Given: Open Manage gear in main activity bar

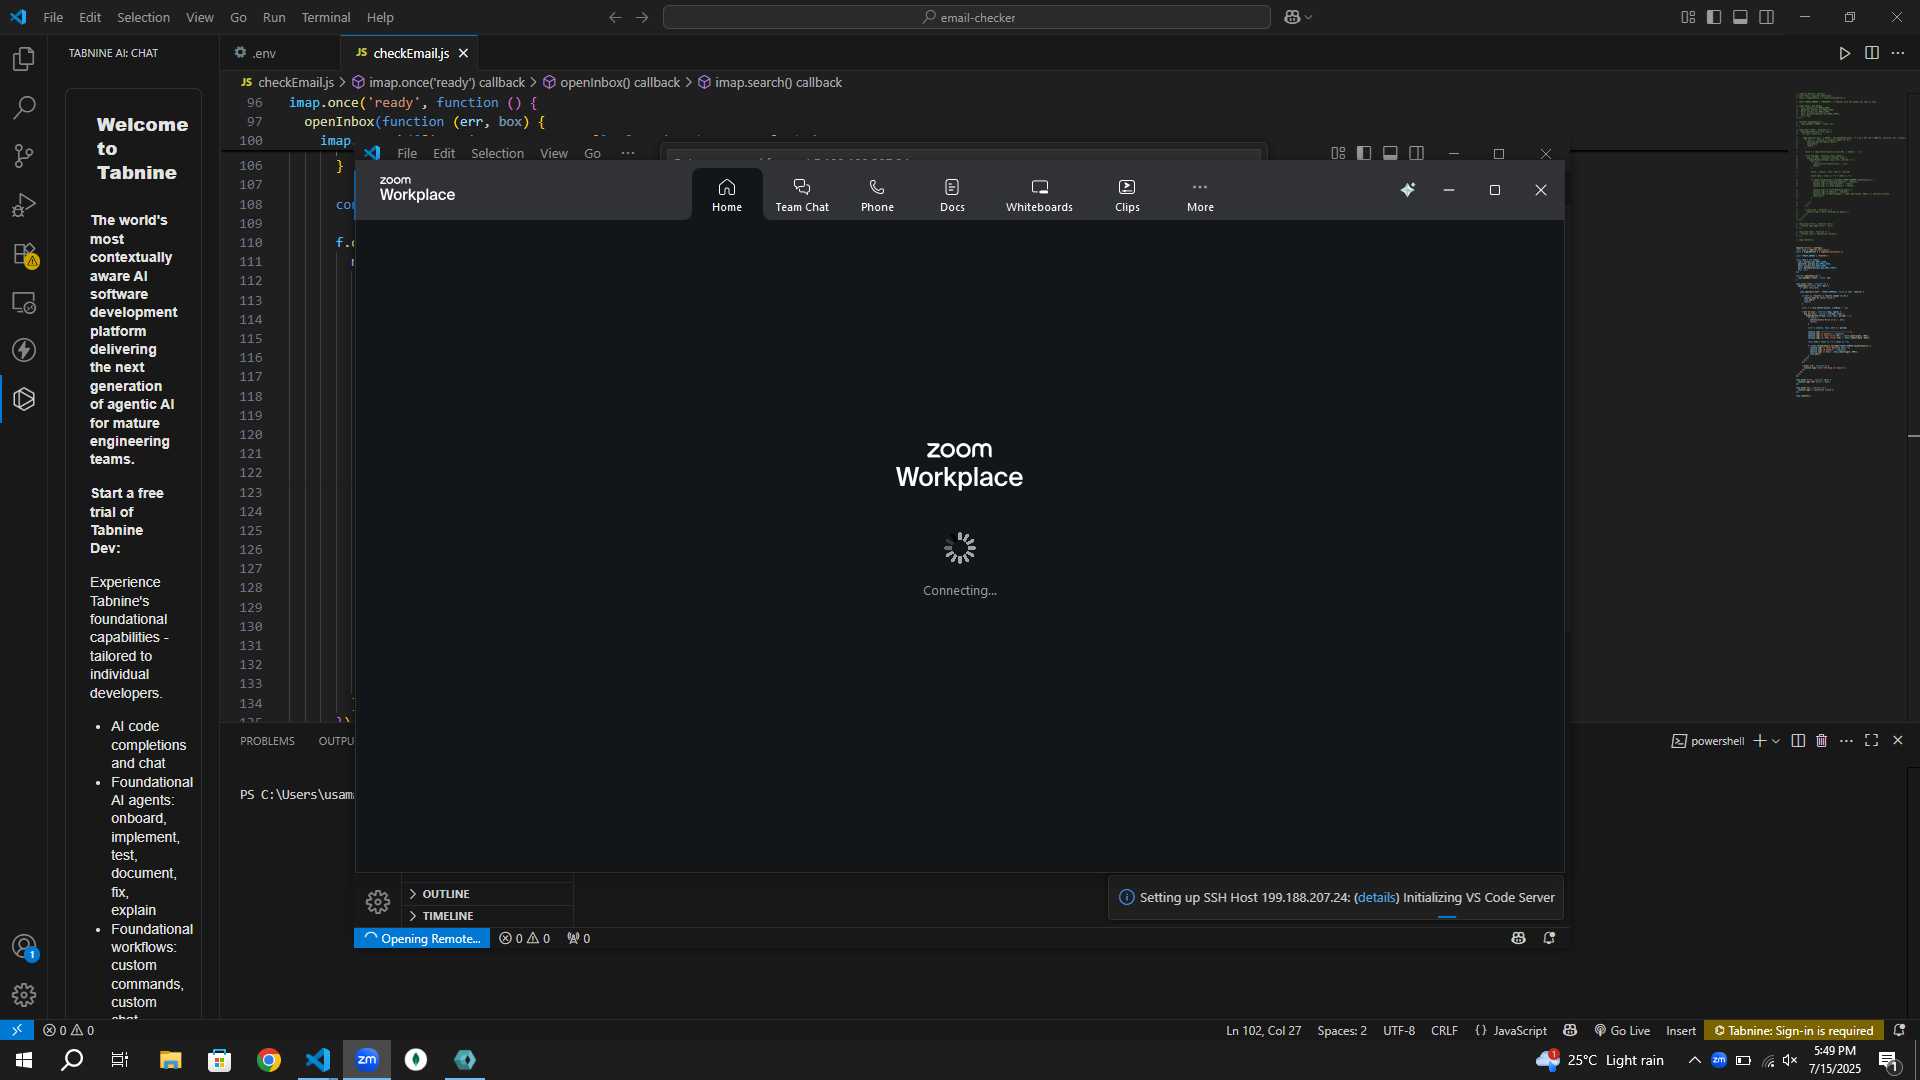Looking at the screenshot, I should (24, 995).
